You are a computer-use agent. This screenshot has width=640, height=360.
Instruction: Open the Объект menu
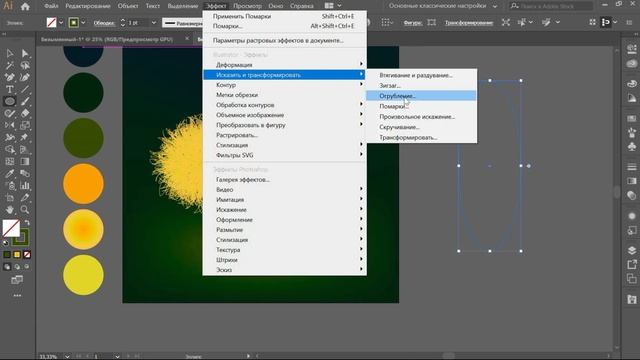click(x=128, y=6)
